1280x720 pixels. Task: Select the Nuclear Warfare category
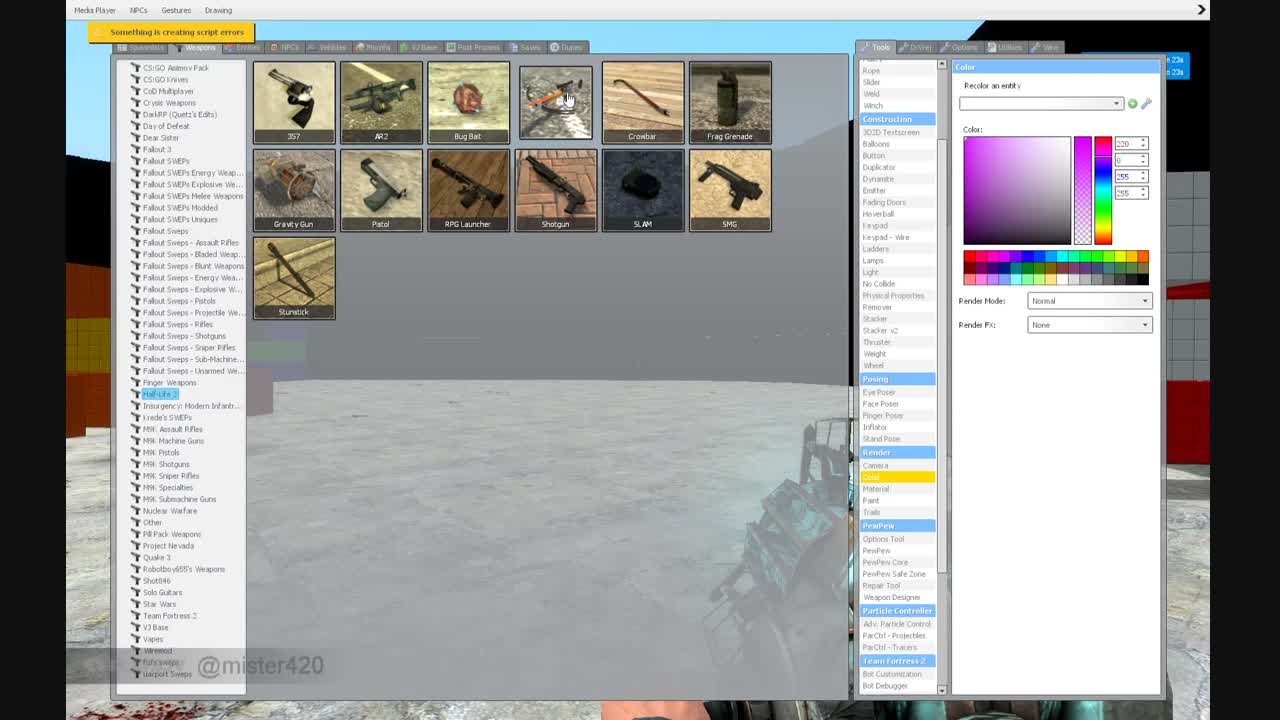point(170,511)
